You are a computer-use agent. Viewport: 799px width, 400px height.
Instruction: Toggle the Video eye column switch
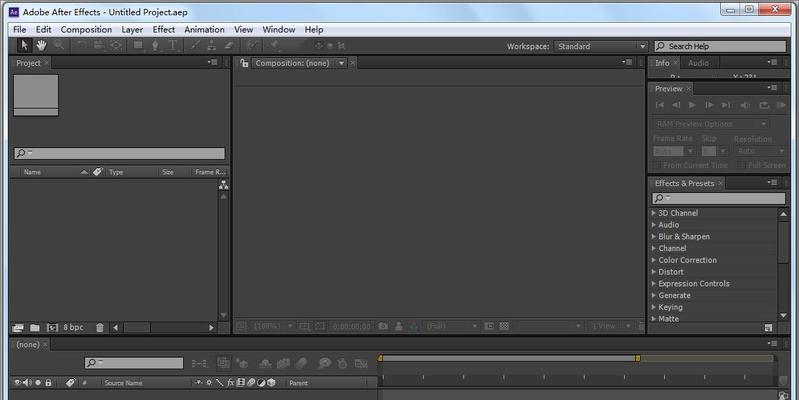(17, 382)
